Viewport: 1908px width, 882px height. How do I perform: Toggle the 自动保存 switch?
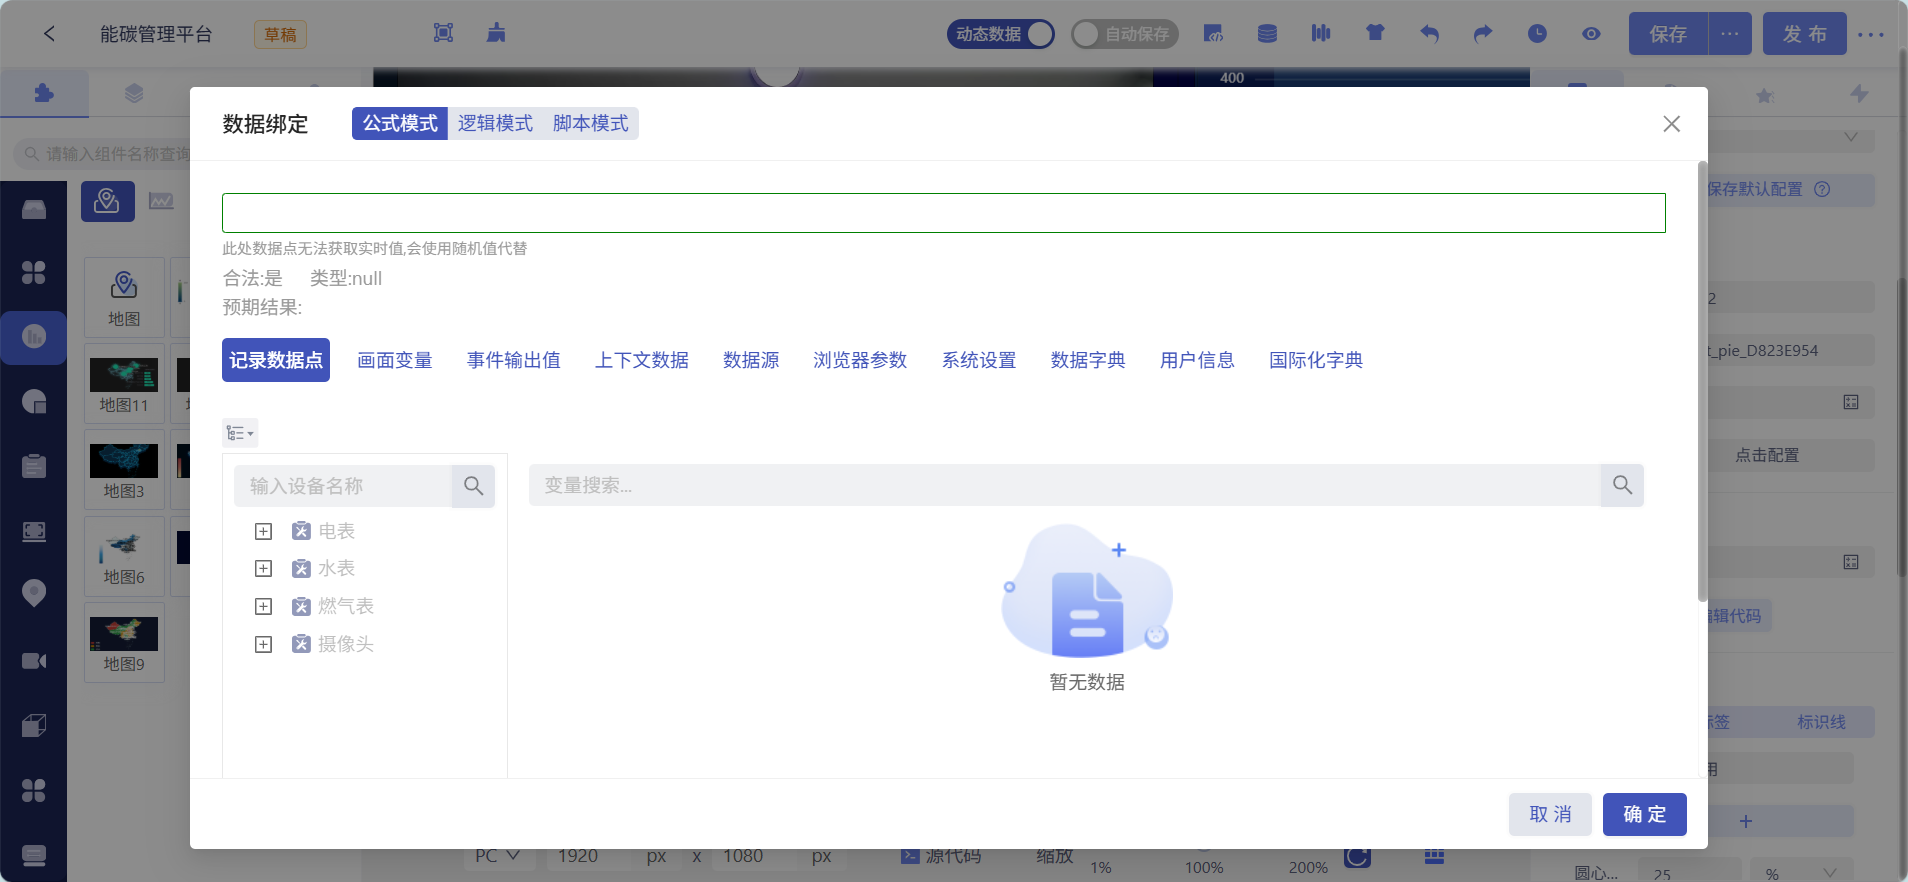[1125, 34]
